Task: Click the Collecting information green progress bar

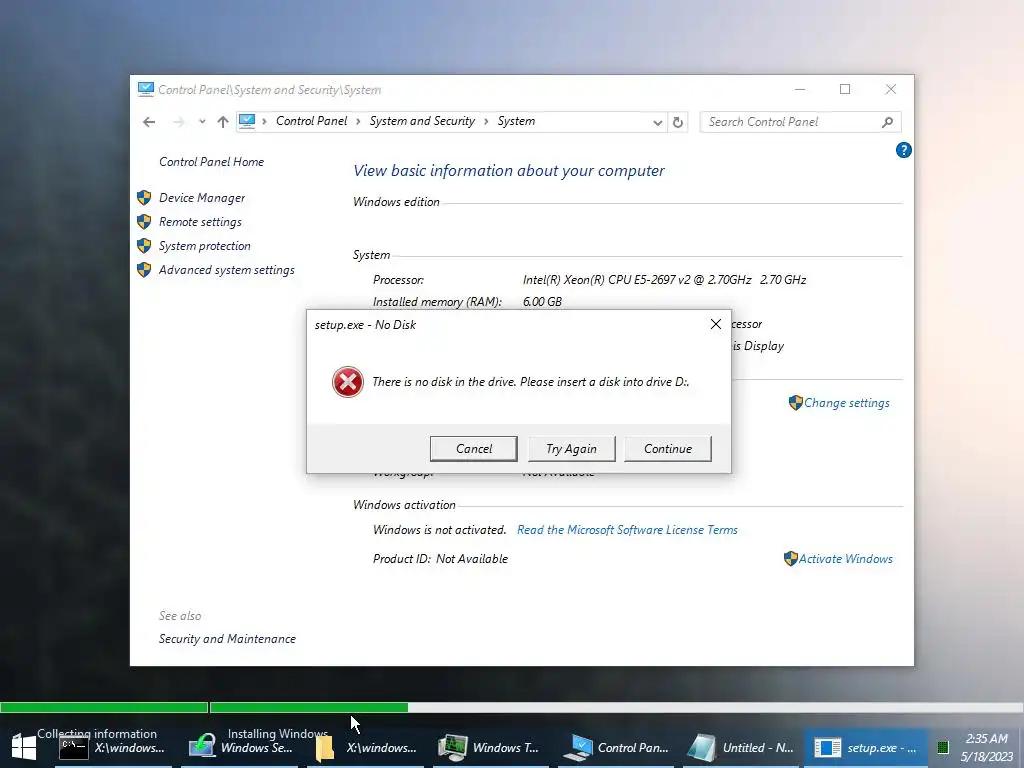Action: click(104, 707)
